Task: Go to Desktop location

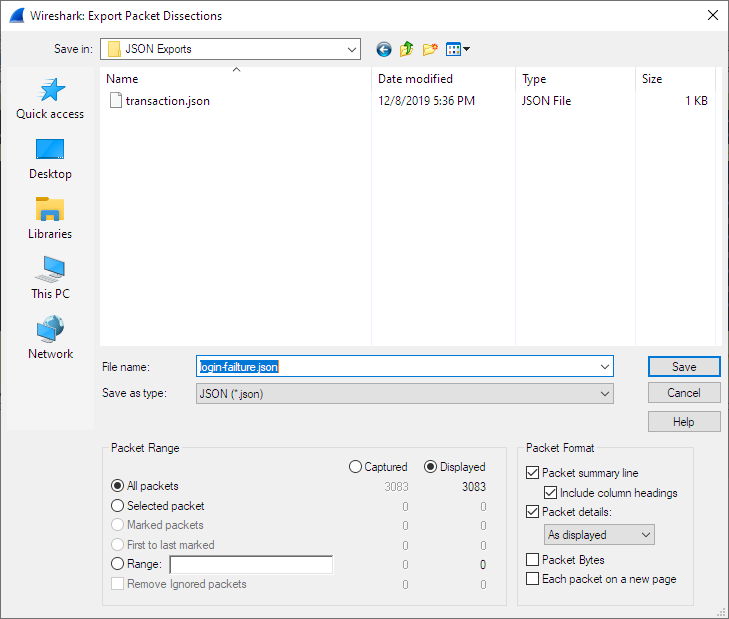Action: pyautogui.click(x=50, y=159)
